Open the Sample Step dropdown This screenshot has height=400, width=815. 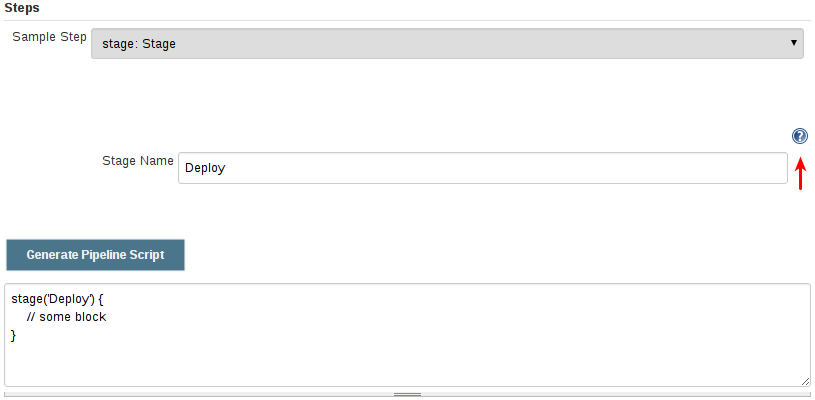tap(447, 43)
